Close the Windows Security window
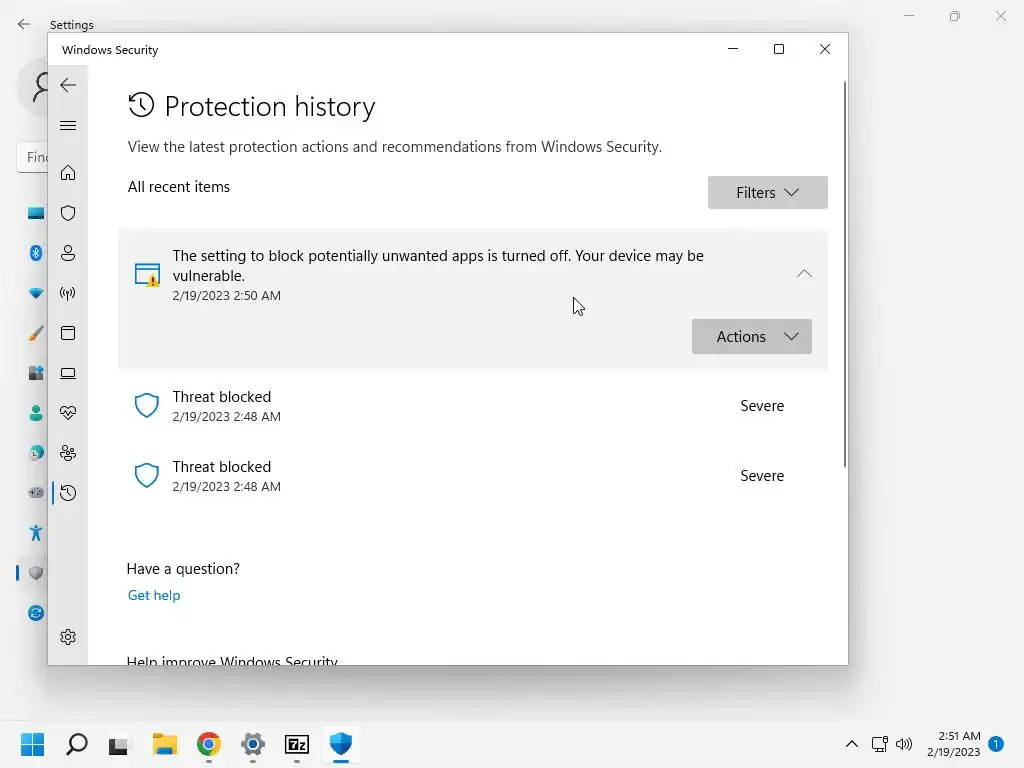The height and width of the screenshot is (768, 1024). tap(825, 49)
